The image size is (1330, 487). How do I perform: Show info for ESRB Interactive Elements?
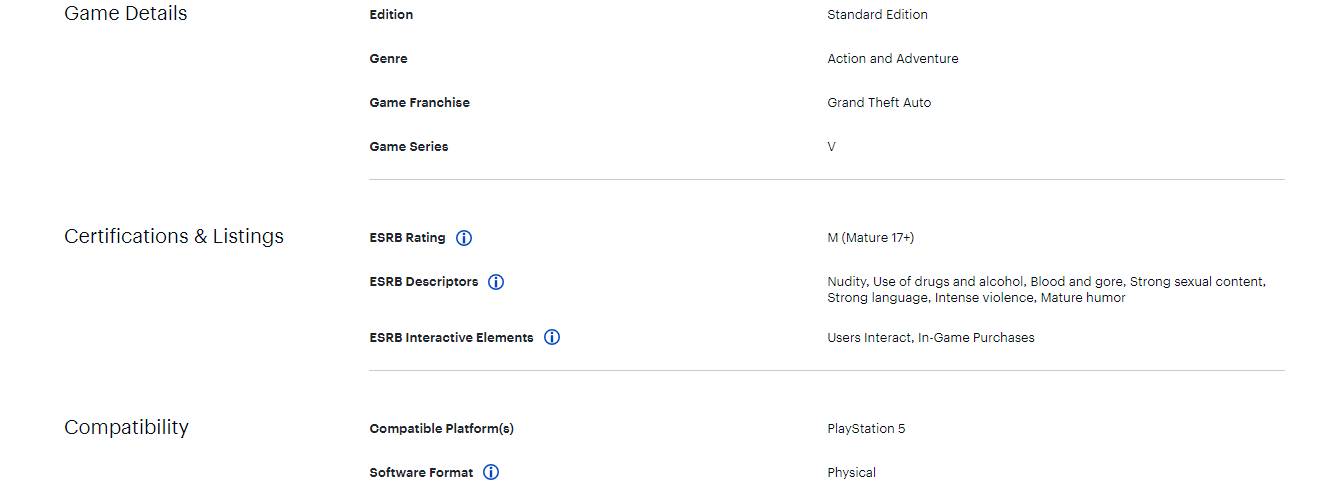coord(552,338)
